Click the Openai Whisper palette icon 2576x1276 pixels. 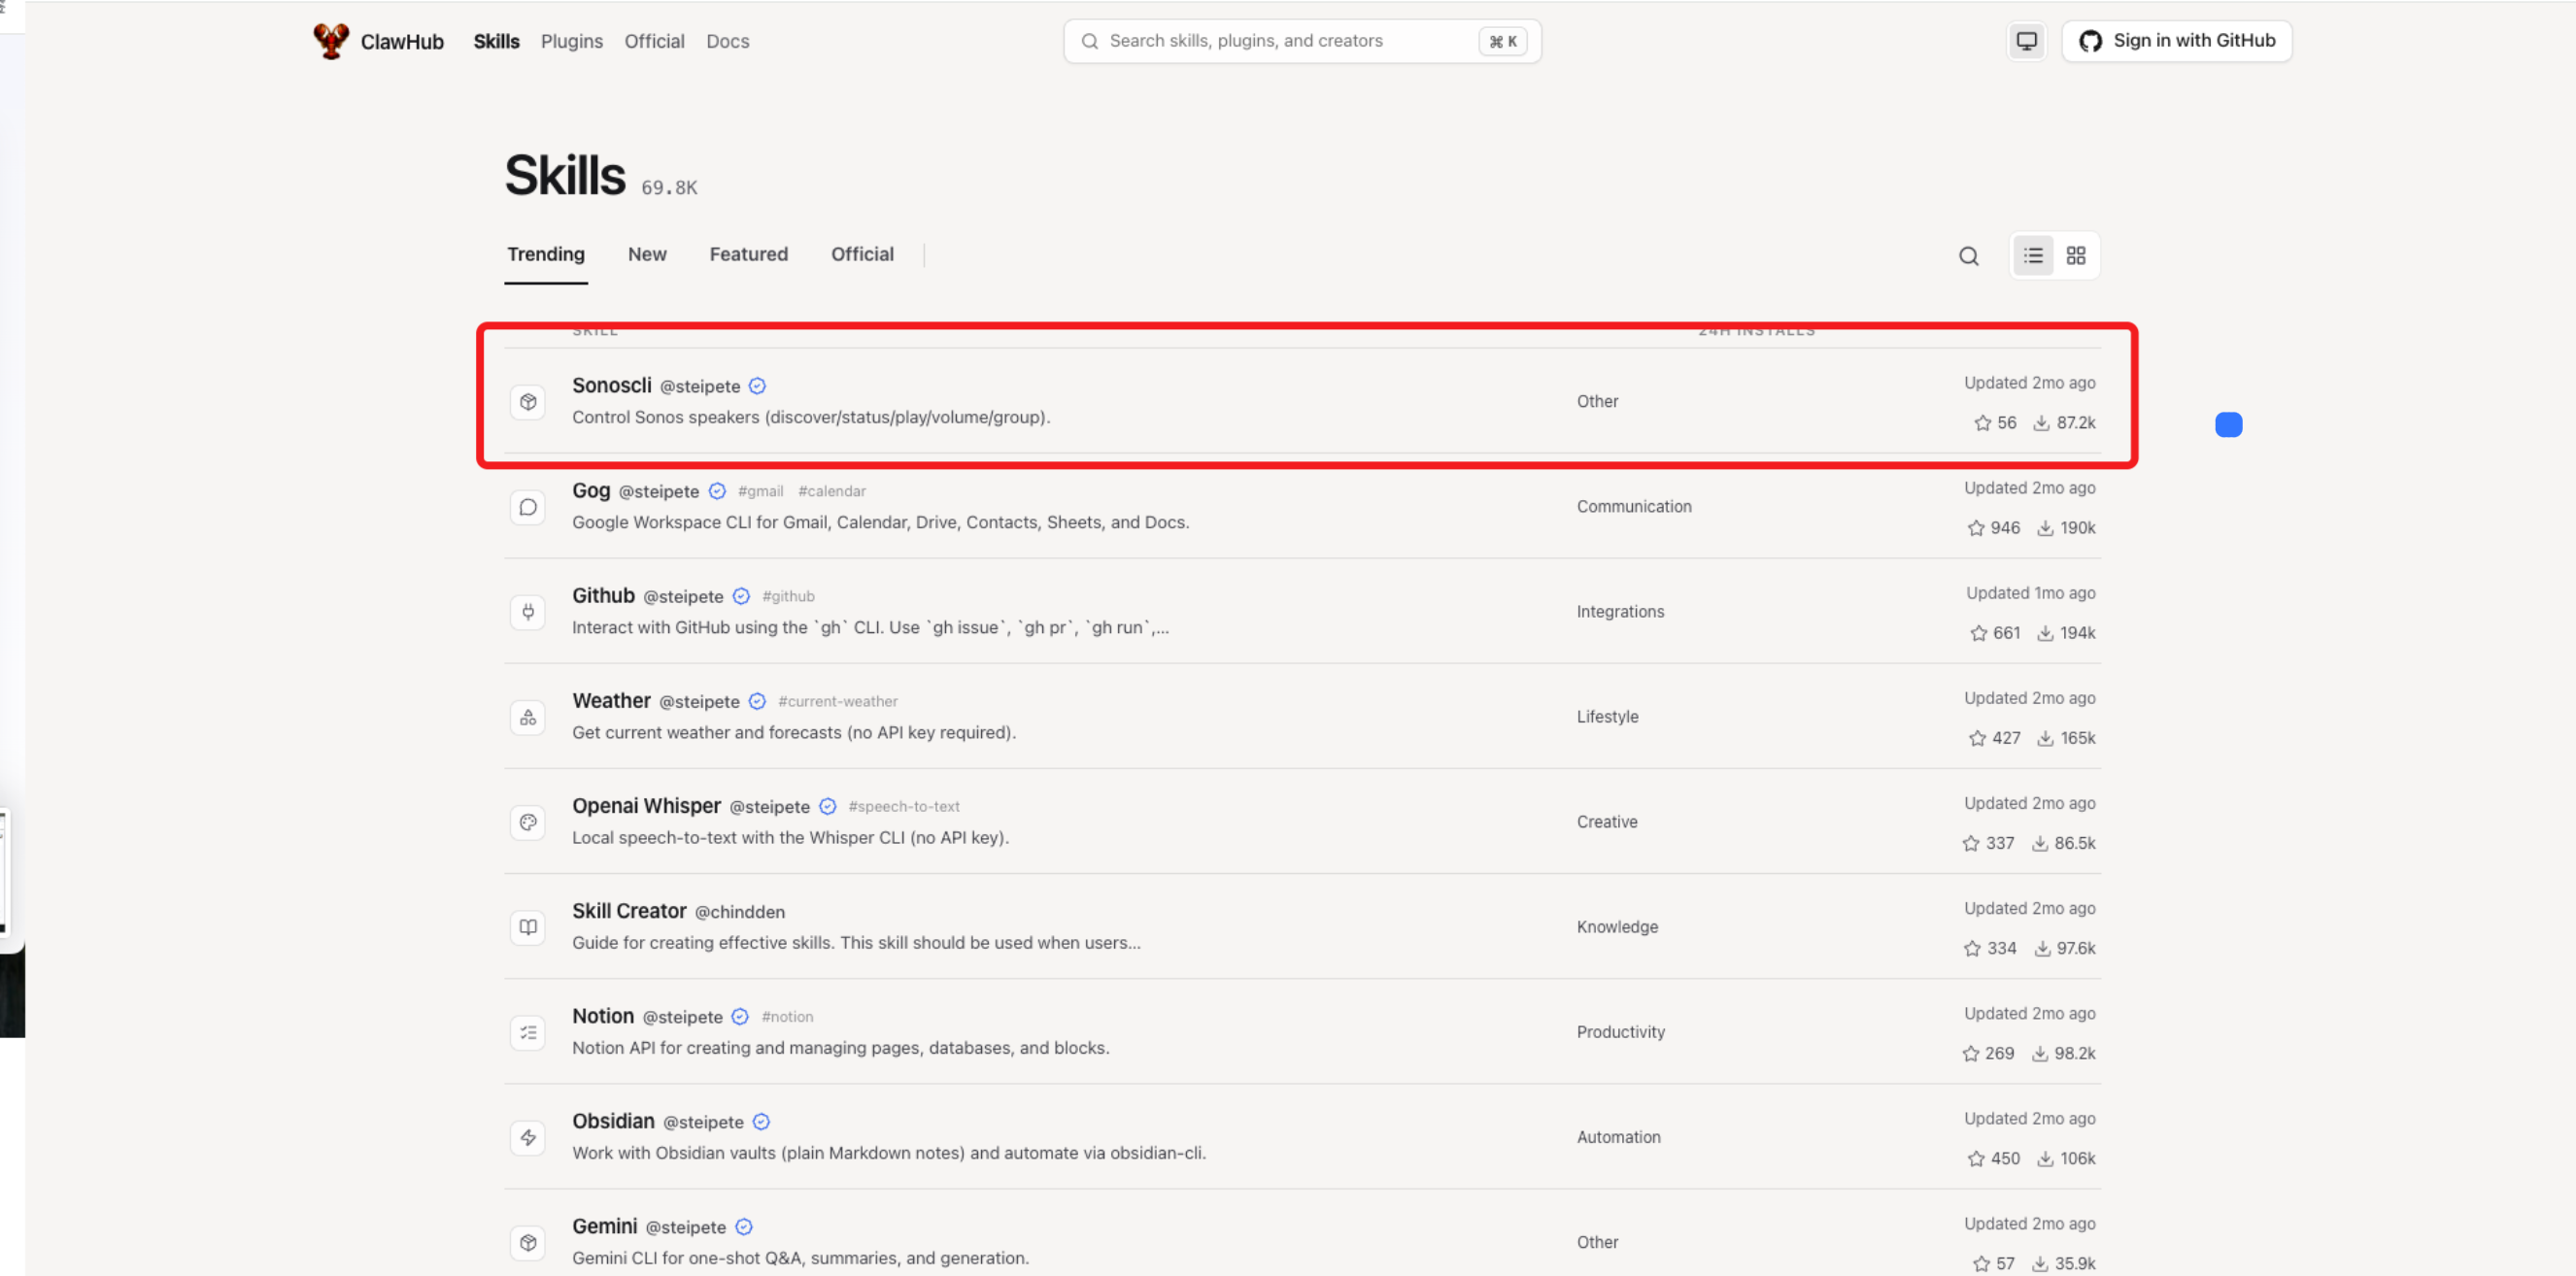528,822
